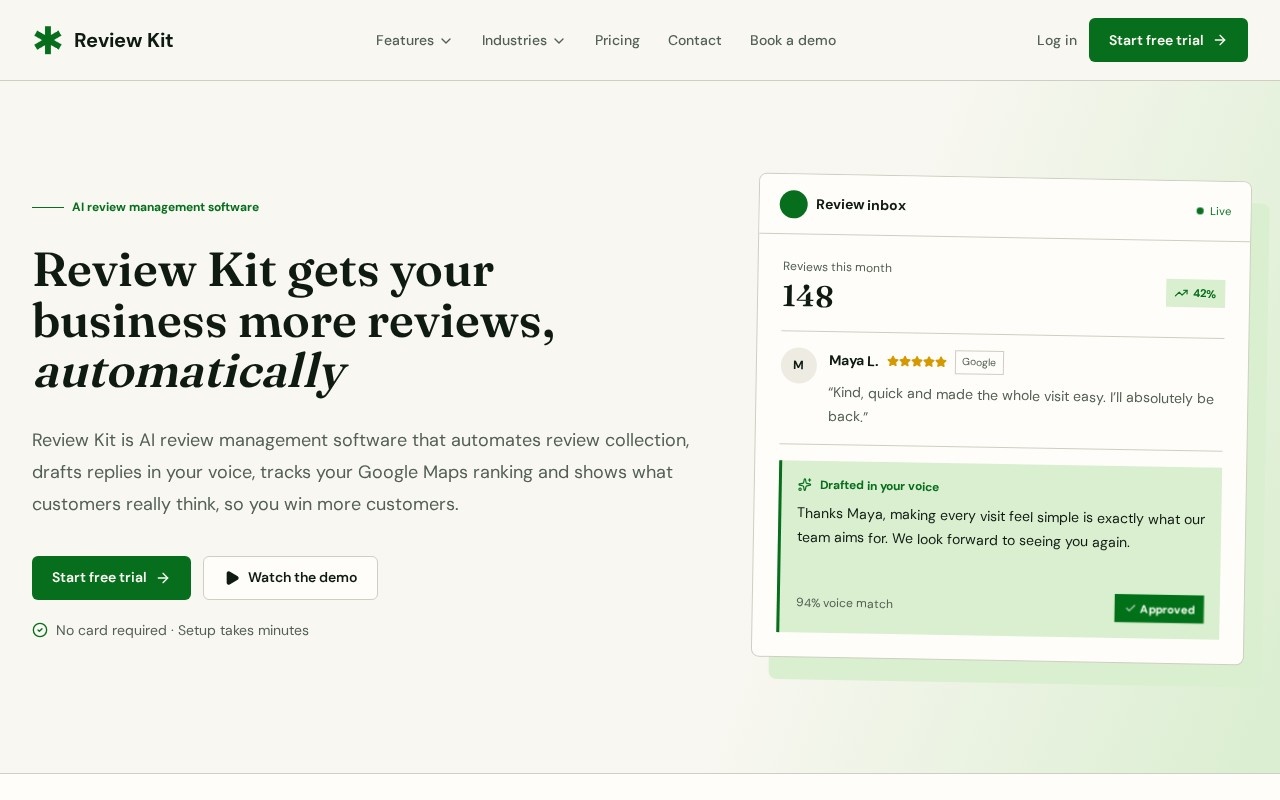
Task: Click the green Live status dot
Action: click(x=1200, y=211)
